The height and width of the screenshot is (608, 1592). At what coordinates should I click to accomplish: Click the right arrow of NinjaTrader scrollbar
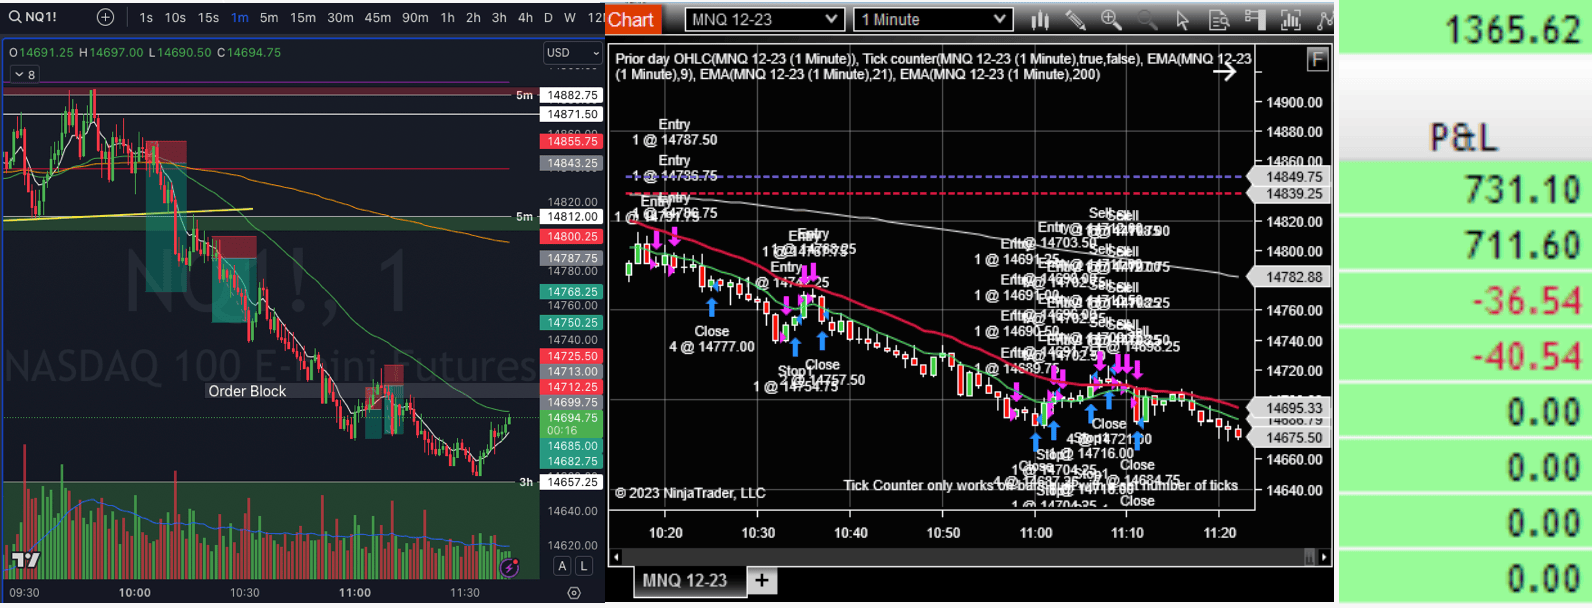pyautogui.click(x=1324, y=557)
